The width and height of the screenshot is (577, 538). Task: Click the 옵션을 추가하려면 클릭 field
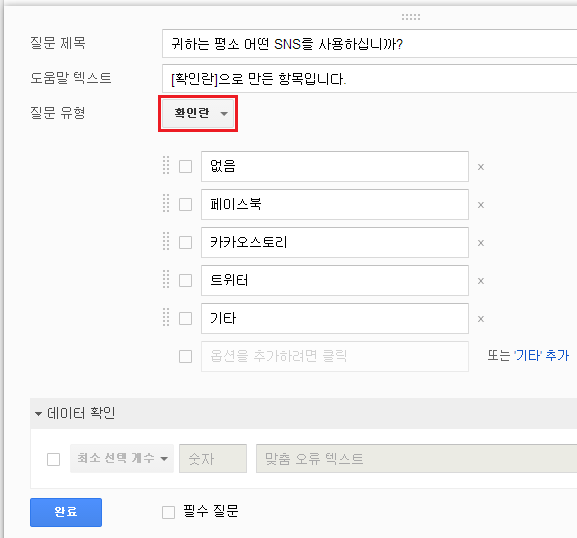335,356
